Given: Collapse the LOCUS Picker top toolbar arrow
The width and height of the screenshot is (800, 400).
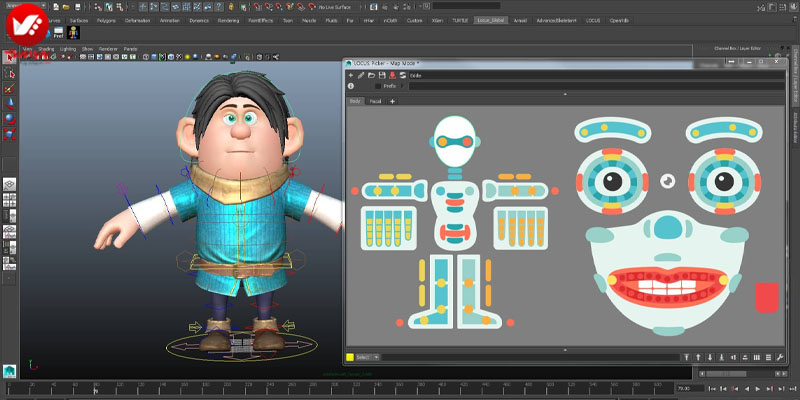Looking at the screenshot, I should [x=565, y=94].
